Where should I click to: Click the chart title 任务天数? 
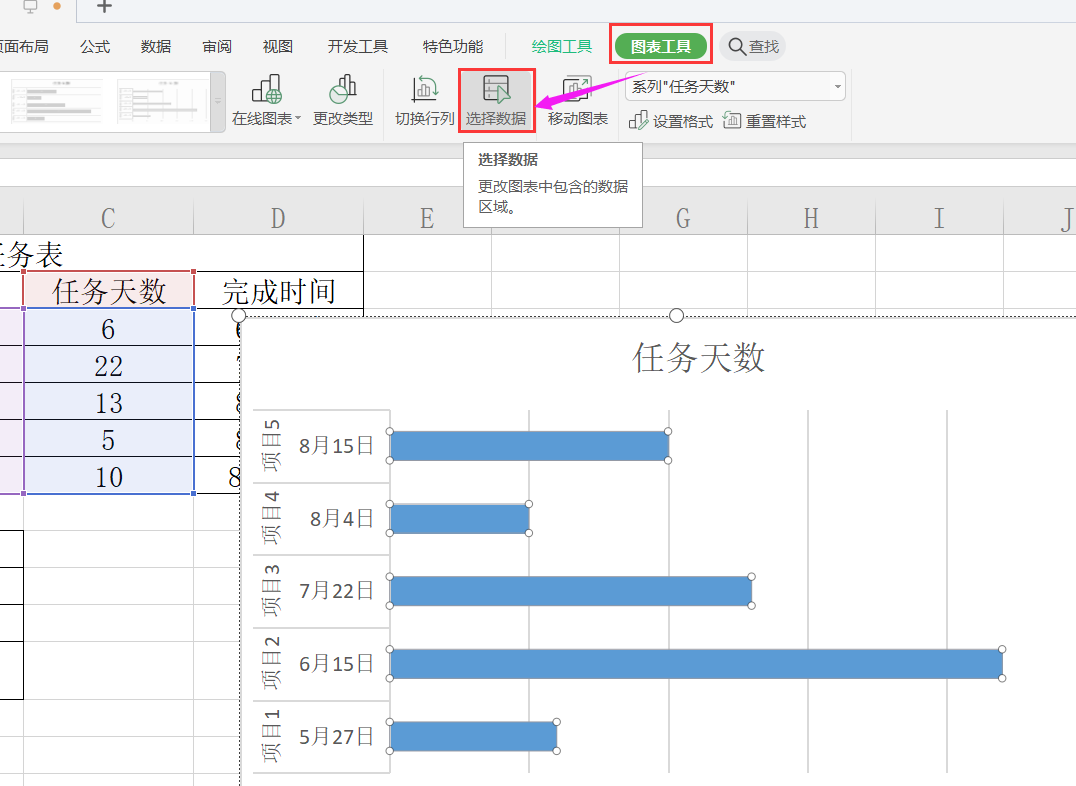click(x=698, y=358)
